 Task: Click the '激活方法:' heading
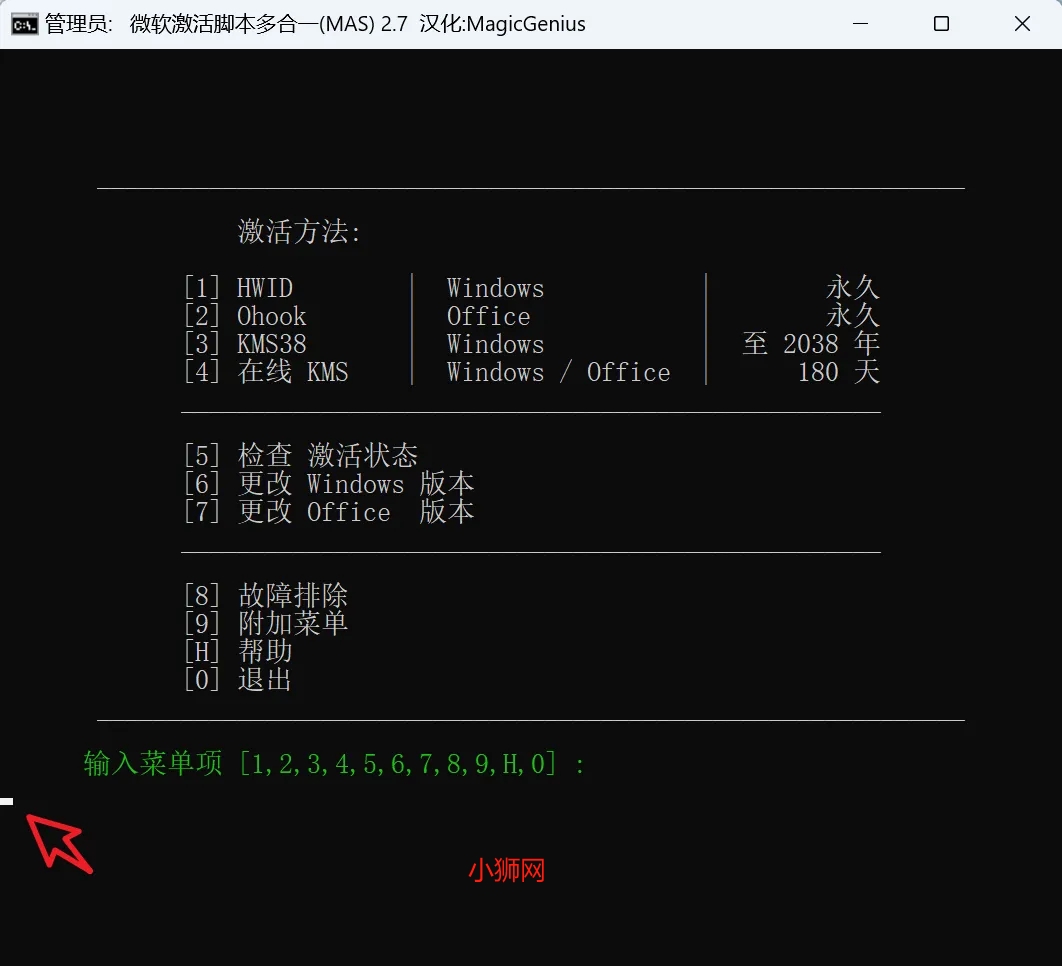click(299, 232)
